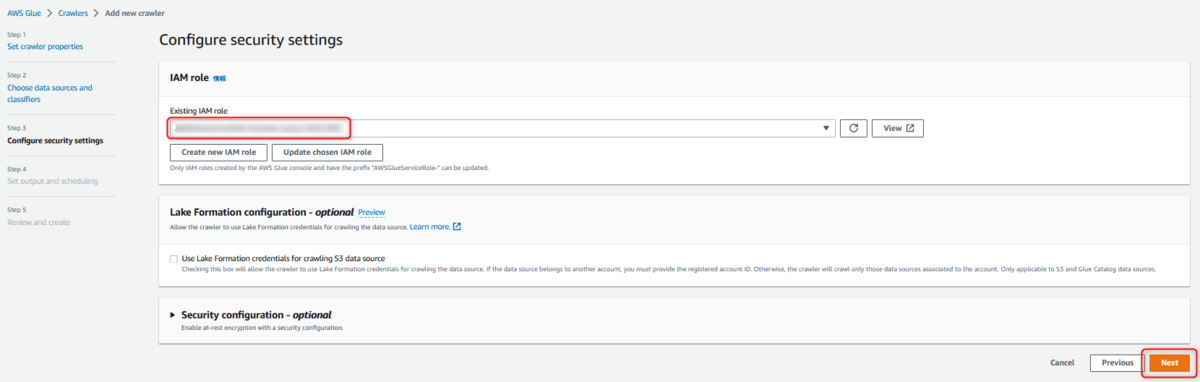The image size is (1200, 382).
Task: Click the external link icon beside Learn more
Action: click(457, 227)
